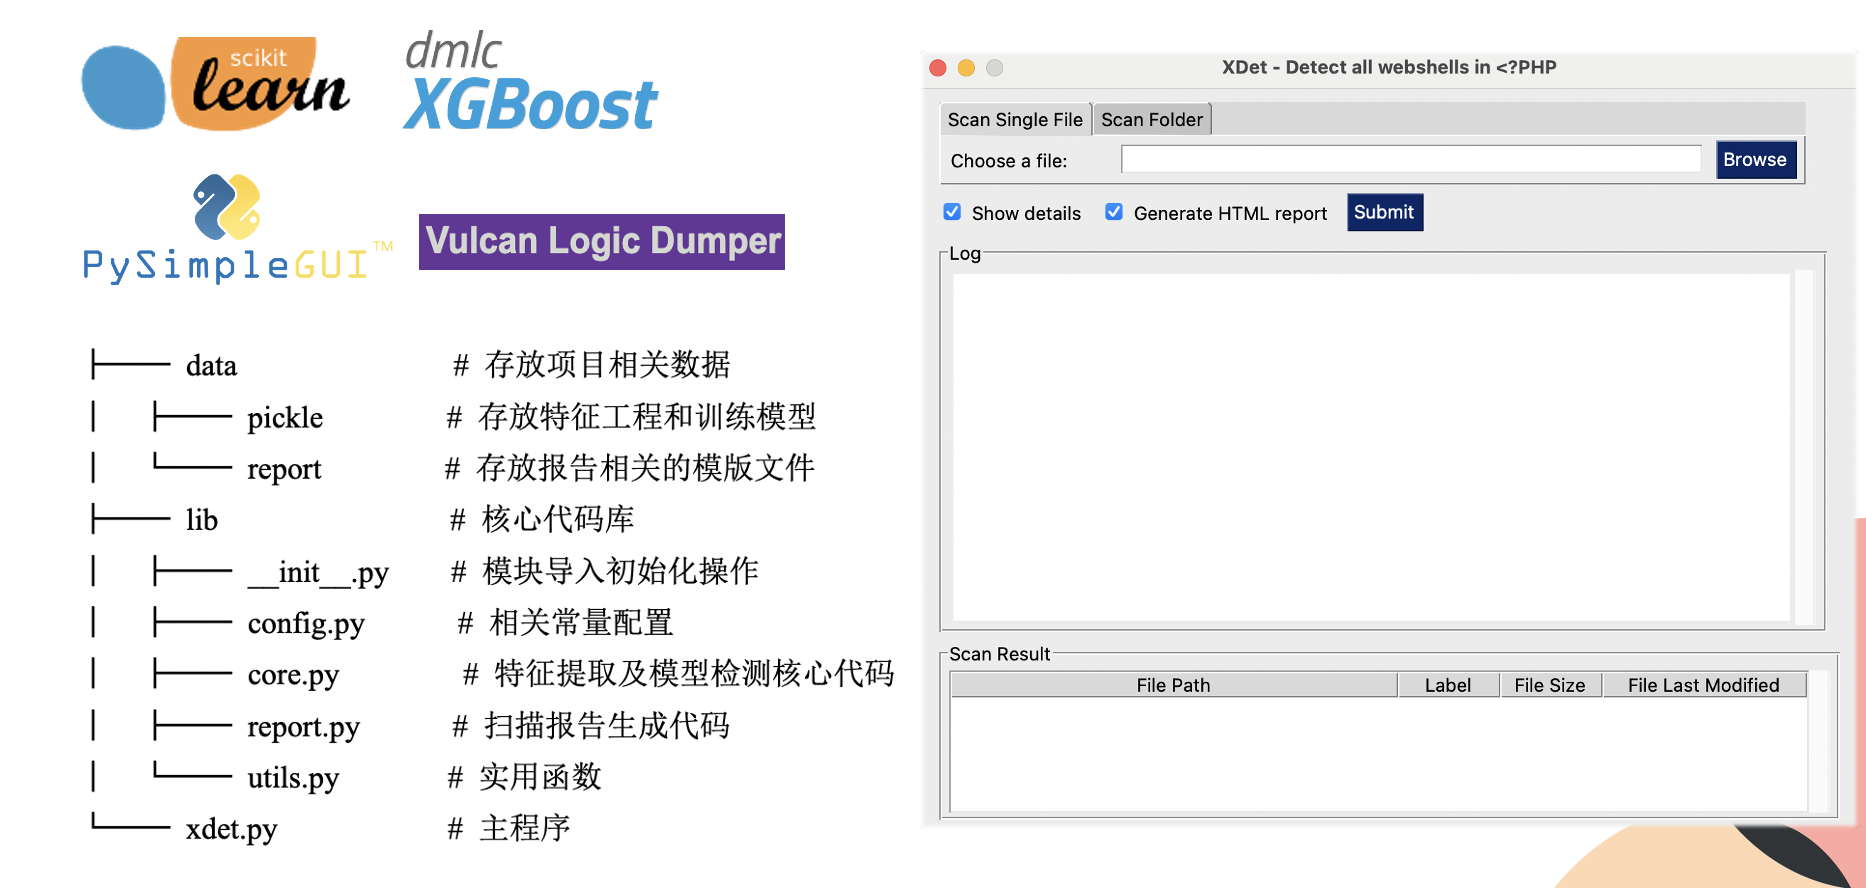Click the Scan Result table scrollbar

pos(1820,741)
